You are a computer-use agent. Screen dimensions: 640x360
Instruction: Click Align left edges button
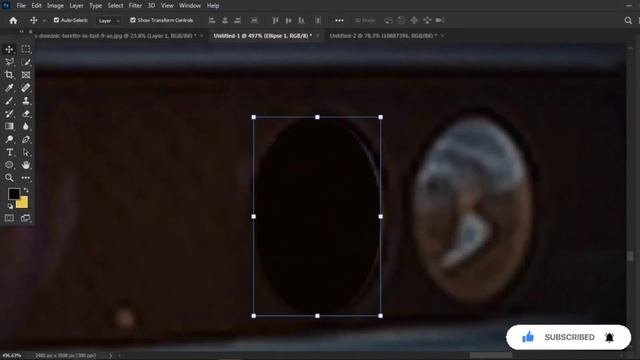pos(212,20)
